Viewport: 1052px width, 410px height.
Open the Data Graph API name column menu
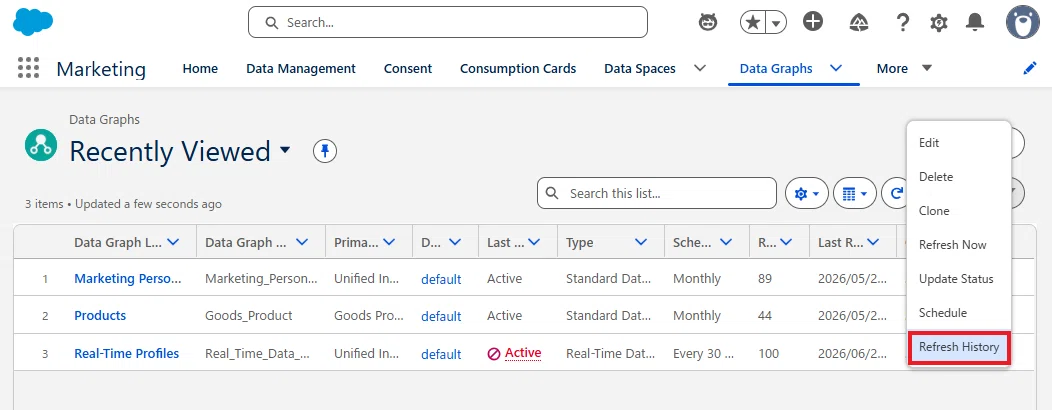[301, 242]
